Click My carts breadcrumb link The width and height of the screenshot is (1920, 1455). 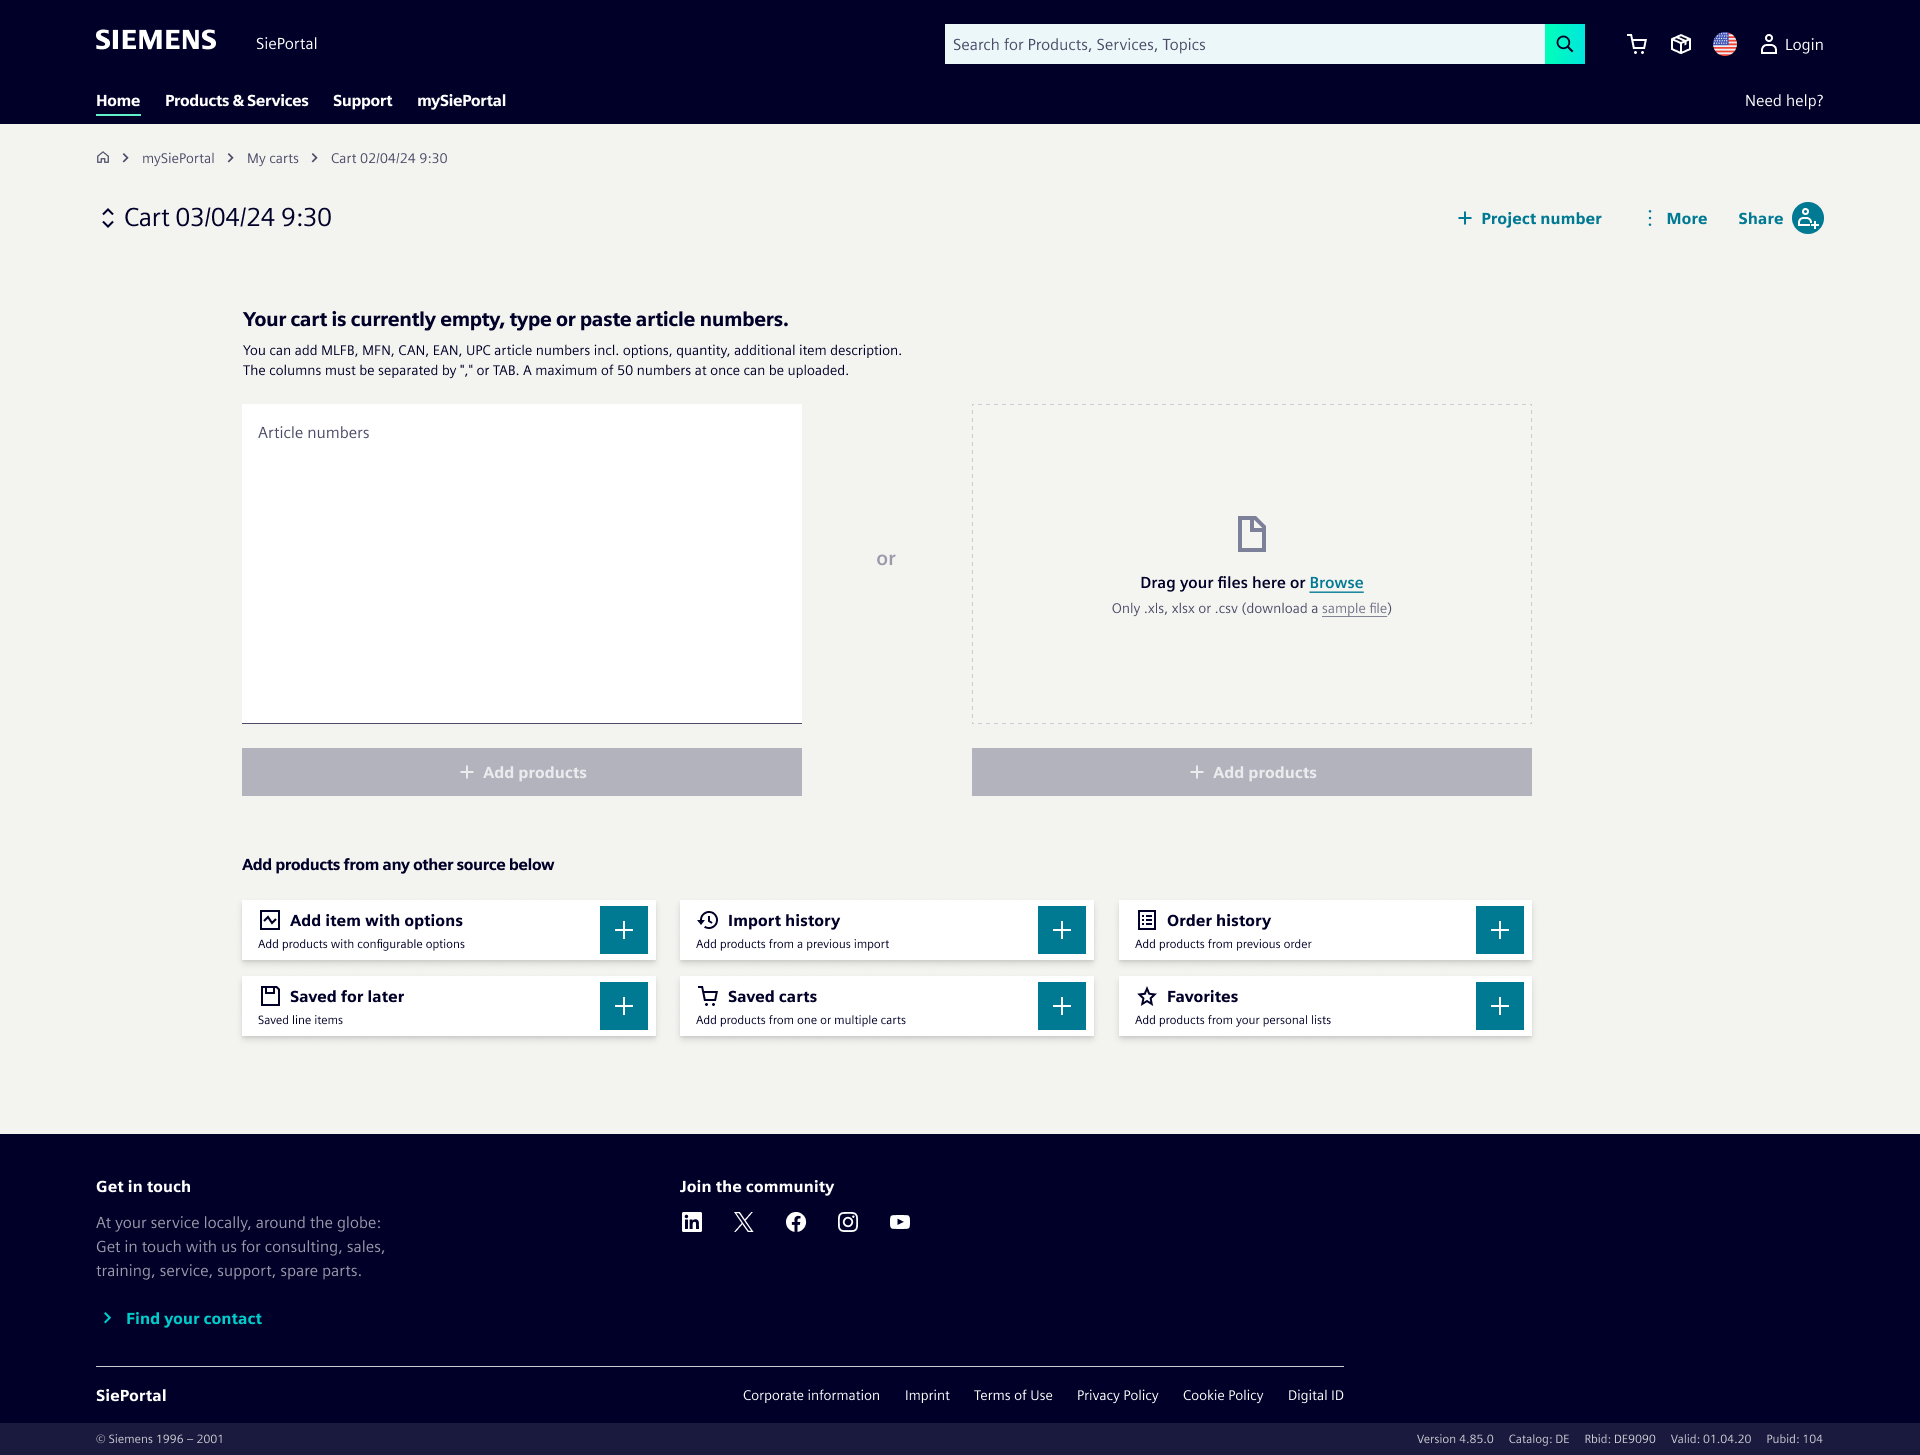click(x=273, y=158)
